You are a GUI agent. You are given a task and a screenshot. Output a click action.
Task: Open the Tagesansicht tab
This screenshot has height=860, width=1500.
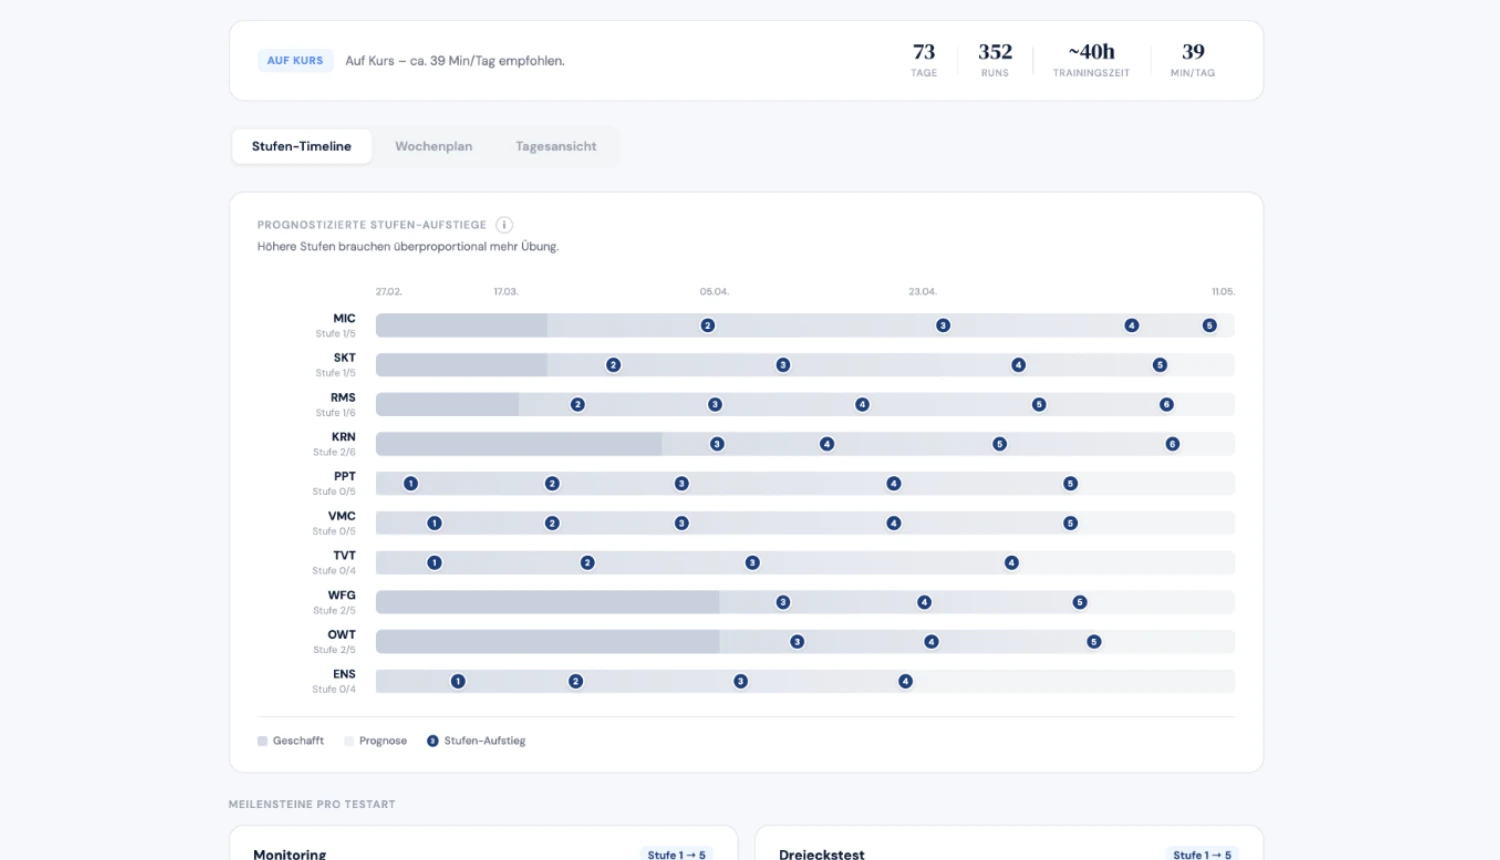(x=556, y=146)
